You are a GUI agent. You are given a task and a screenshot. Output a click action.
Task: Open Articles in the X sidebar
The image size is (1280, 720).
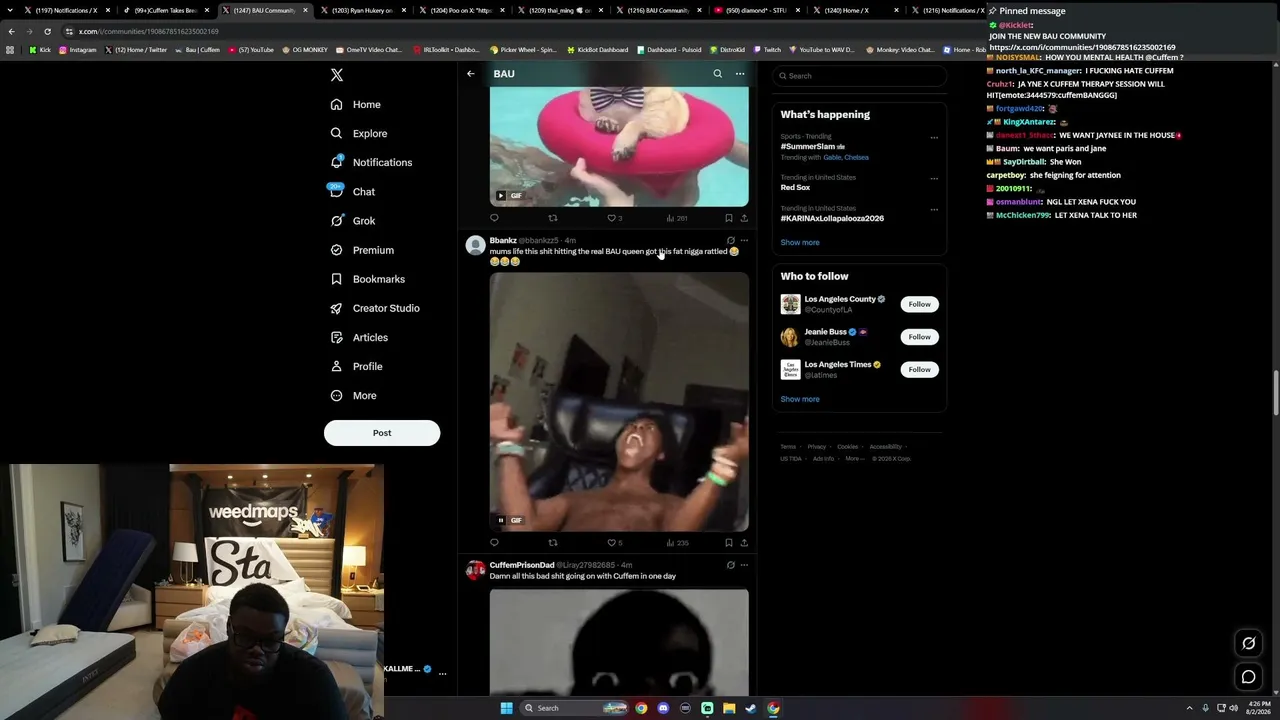pyautogui.click(x=359, y=337)
